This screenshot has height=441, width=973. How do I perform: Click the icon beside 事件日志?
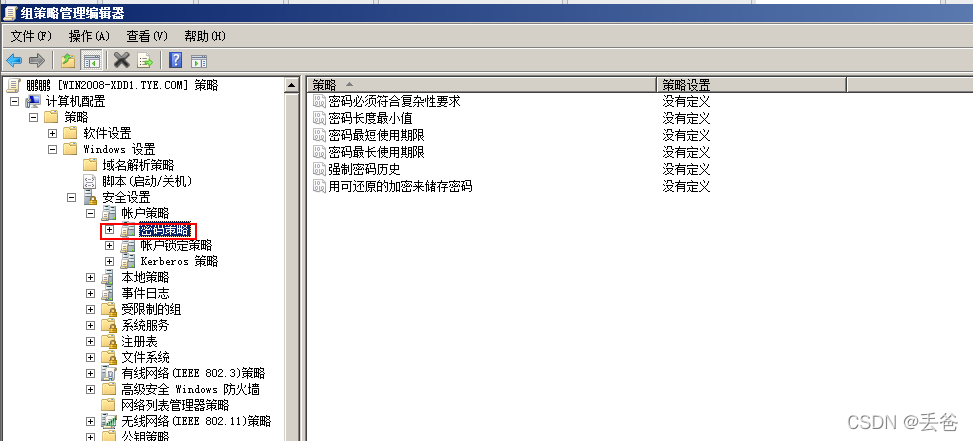click(x=109, y=293)
